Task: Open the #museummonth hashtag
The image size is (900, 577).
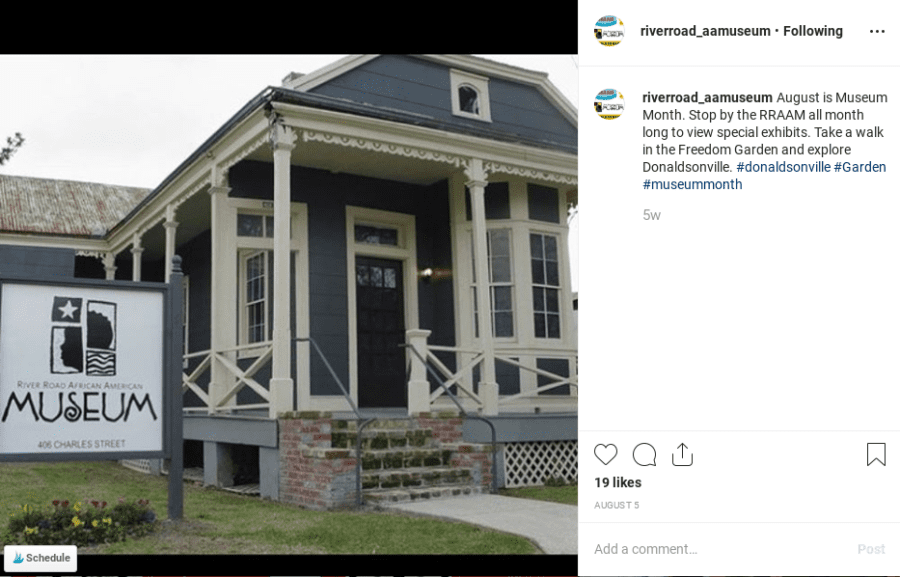Action: point(692,184)
